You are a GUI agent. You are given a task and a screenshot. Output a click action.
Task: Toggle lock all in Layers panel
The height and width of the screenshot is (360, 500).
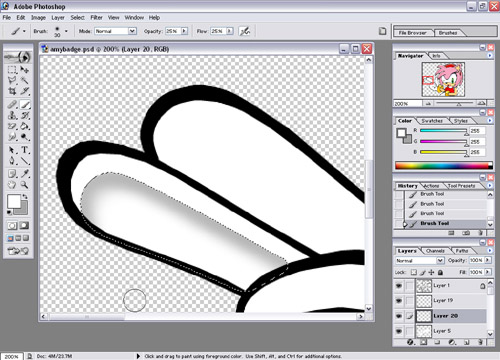440,272
